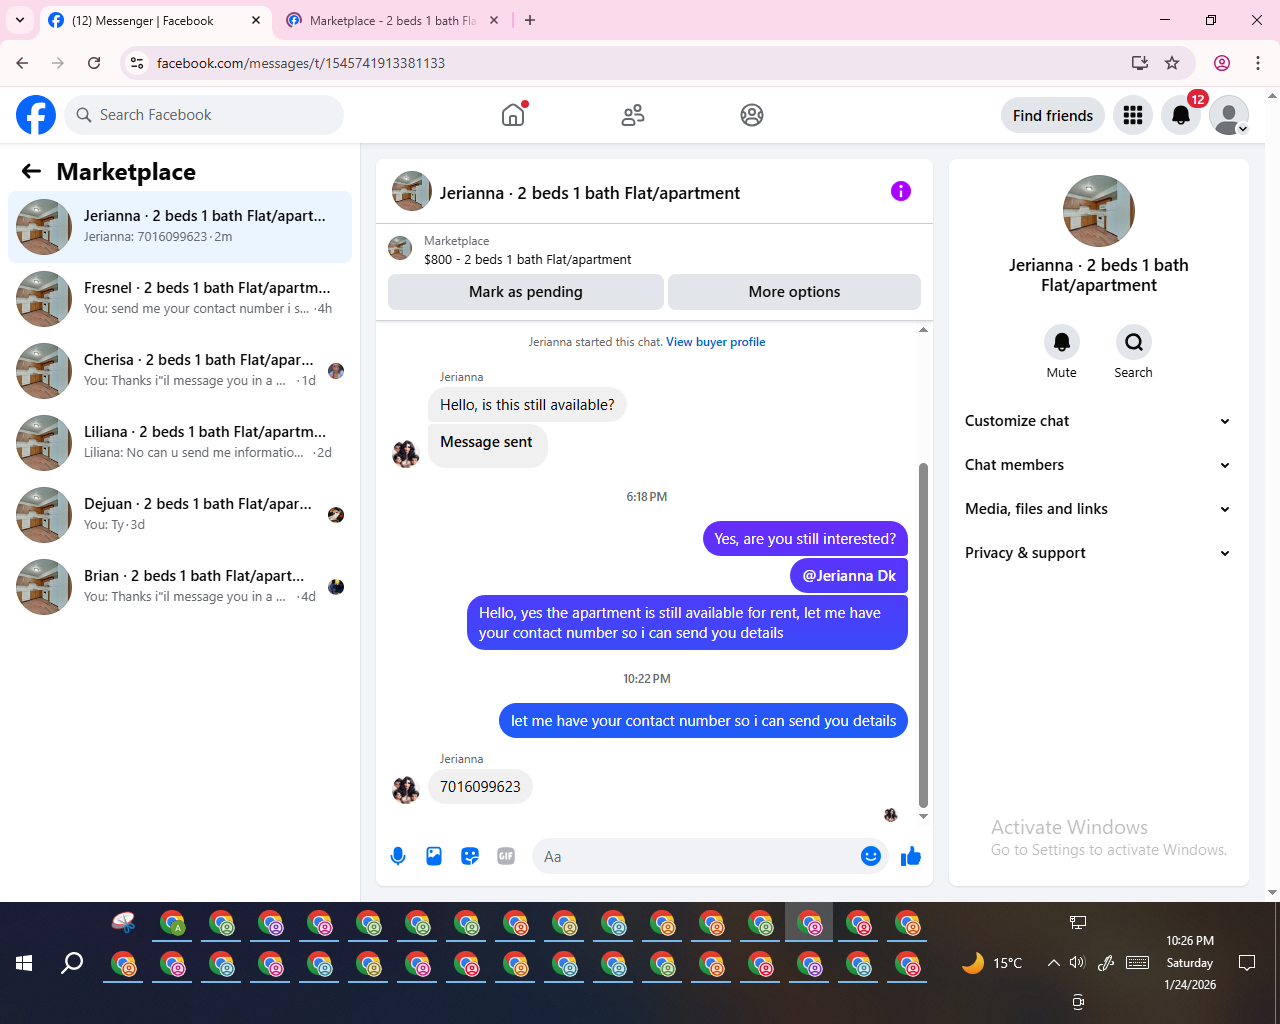Click the chat message scrollbar

click(x=923, y=635)
